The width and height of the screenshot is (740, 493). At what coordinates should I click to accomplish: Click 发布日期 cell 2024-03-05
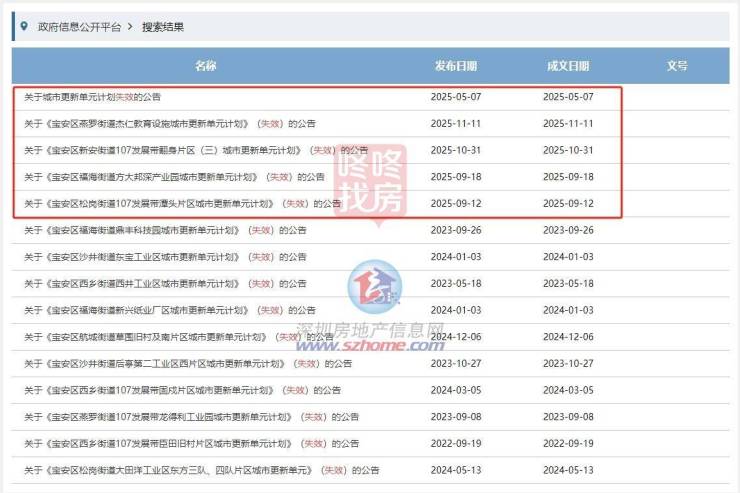[x=456, y=390]
